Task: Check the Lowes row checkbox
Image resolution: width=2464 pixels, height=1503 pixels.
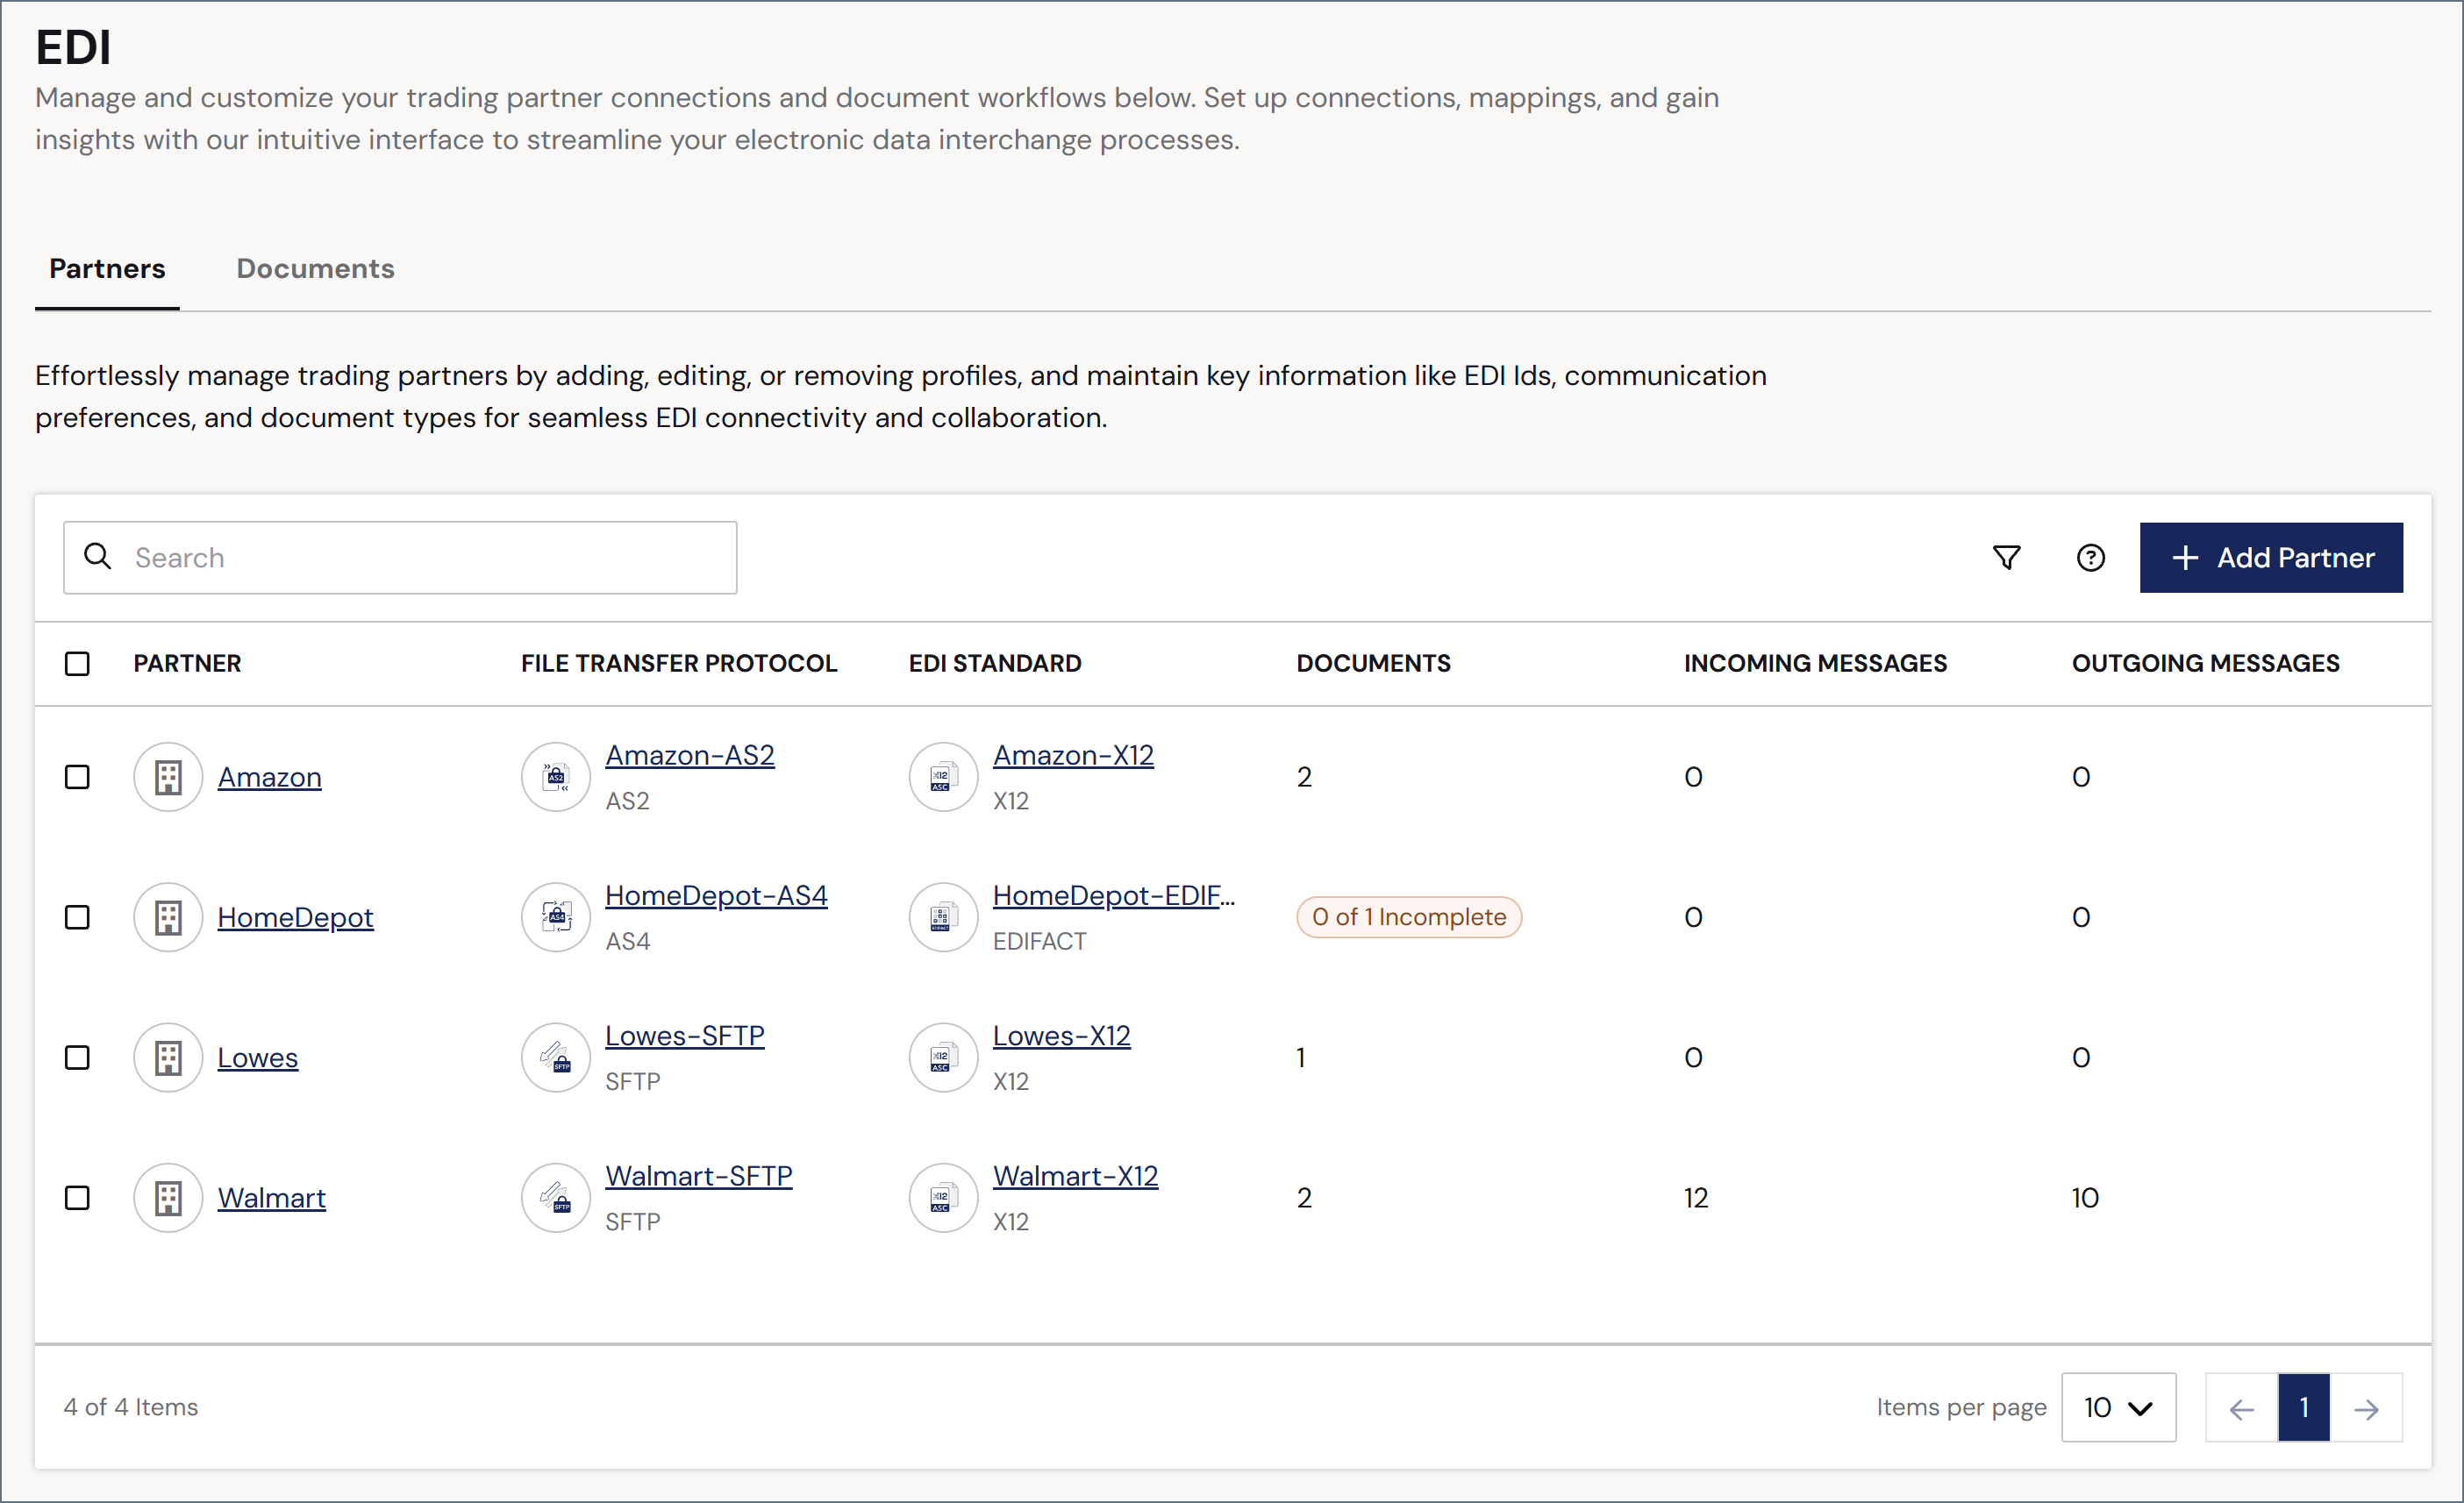Action: (x=77, y=1057)
